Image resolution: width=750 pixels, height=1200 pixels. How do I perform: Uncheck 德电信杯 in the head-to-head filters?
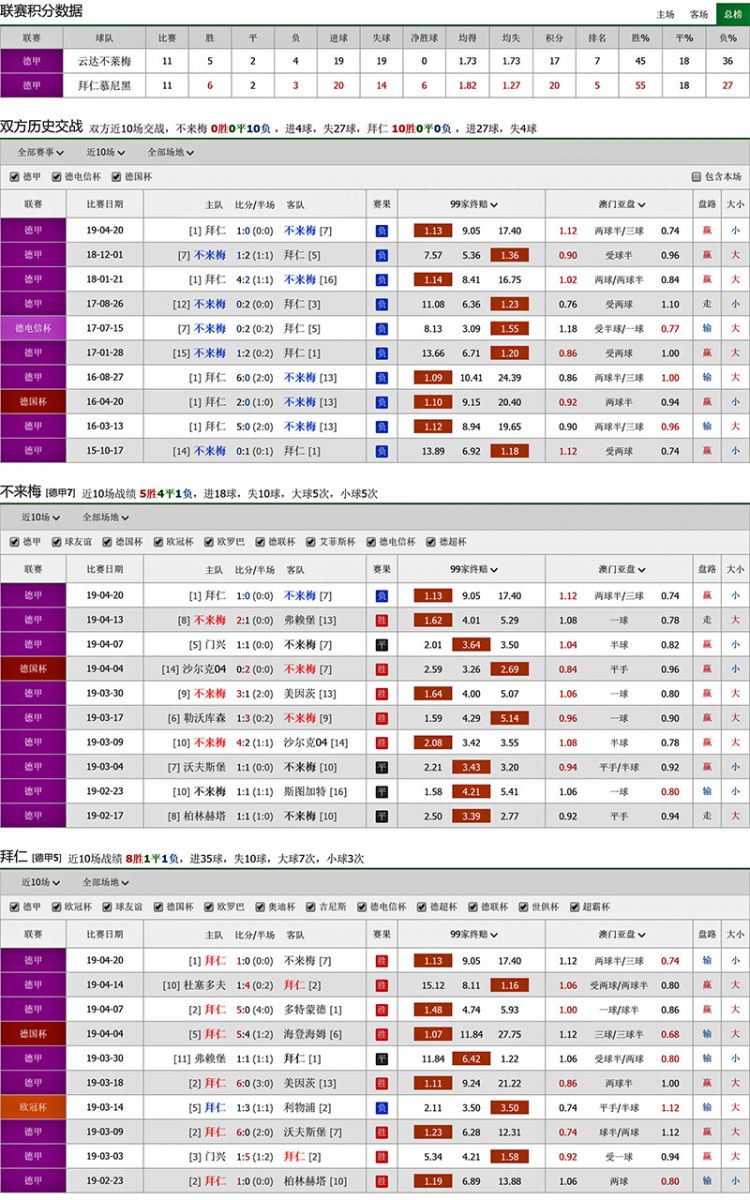[x=57, y=177]
